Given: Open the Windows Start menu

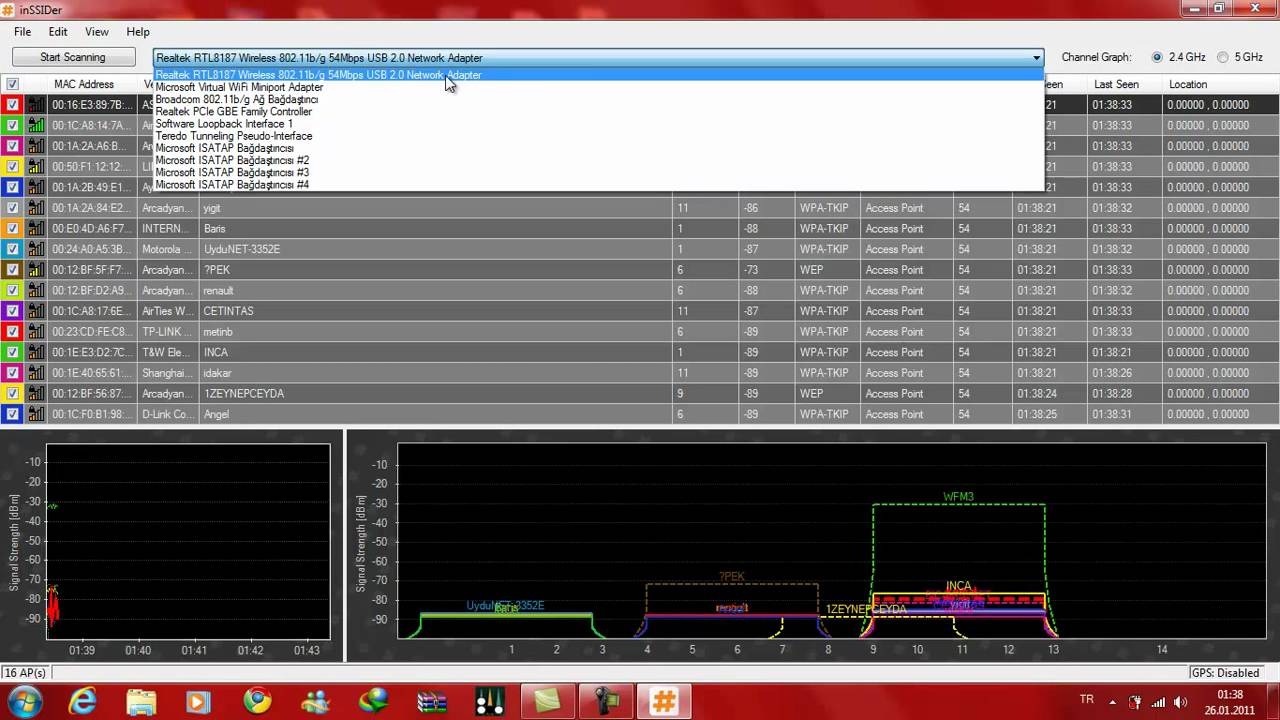Looking at the screenshot, I should tap(24, 701).
